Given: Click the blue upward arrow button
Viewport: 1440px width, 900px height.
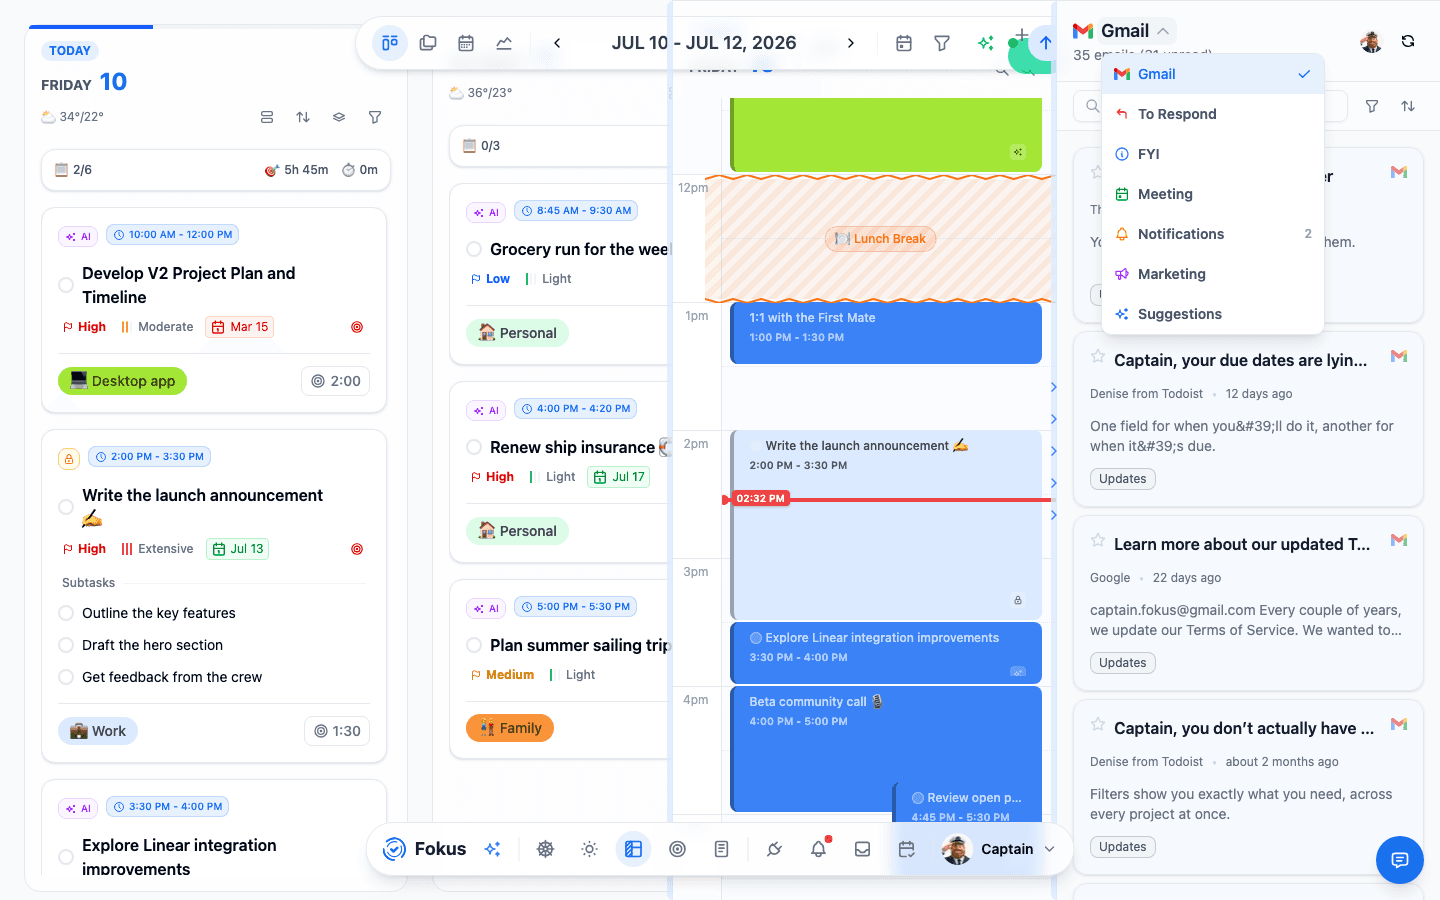Looking at the screenshot, I should click(1045, 43).
